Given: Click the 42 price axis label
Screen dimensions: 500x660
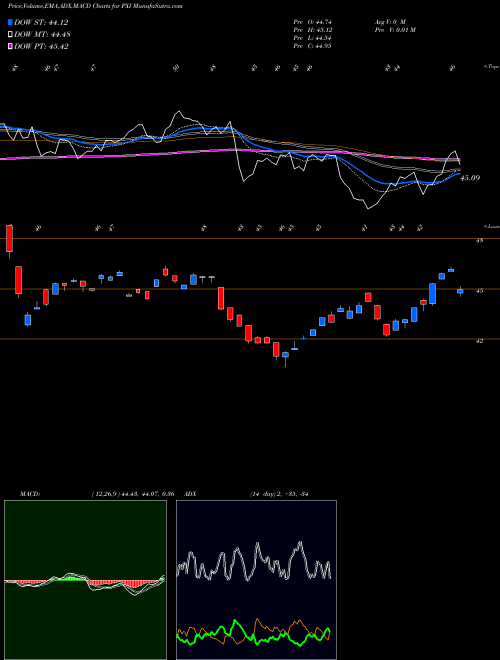Looking at the screenshot, I should pos(479,341).
